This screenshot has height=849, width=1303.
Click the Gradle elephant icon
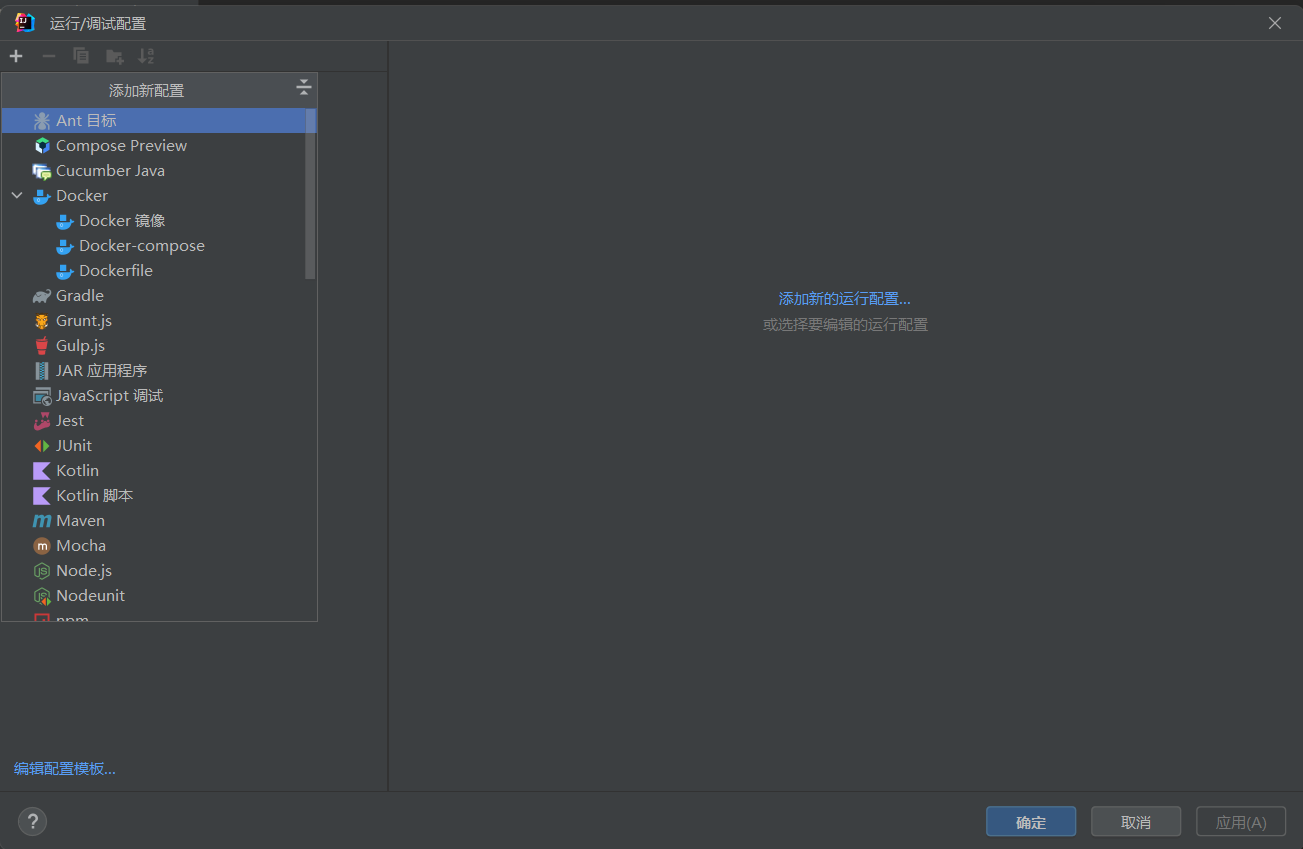click(x=42, y=296)
